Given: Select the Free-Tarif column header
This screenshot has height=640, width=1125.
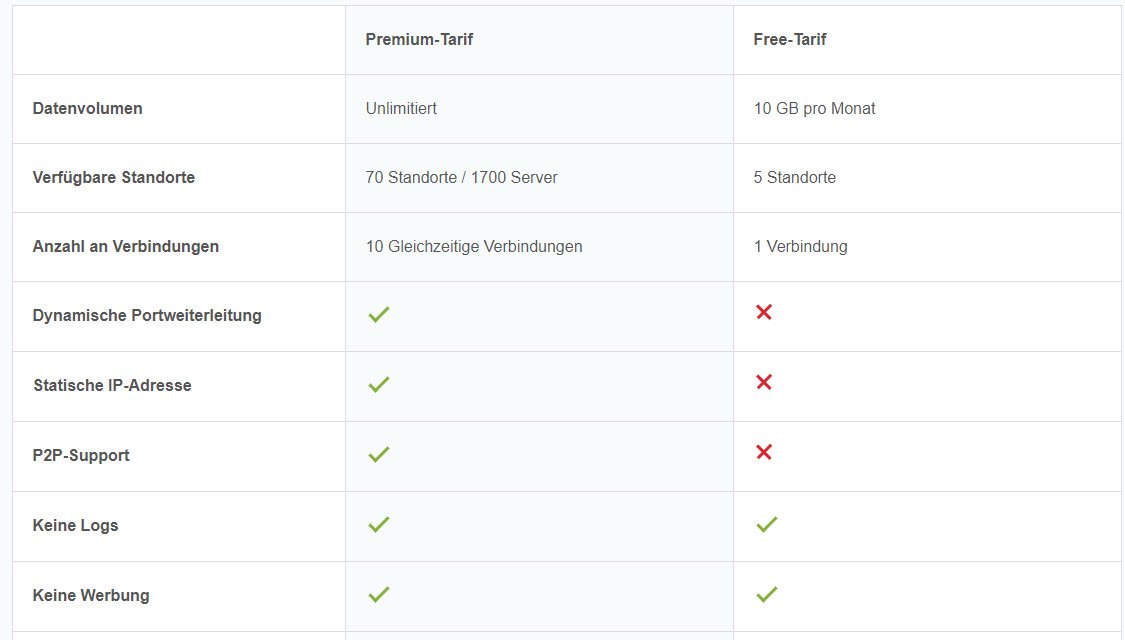Looking at the screenshot, I should point(790,40).
